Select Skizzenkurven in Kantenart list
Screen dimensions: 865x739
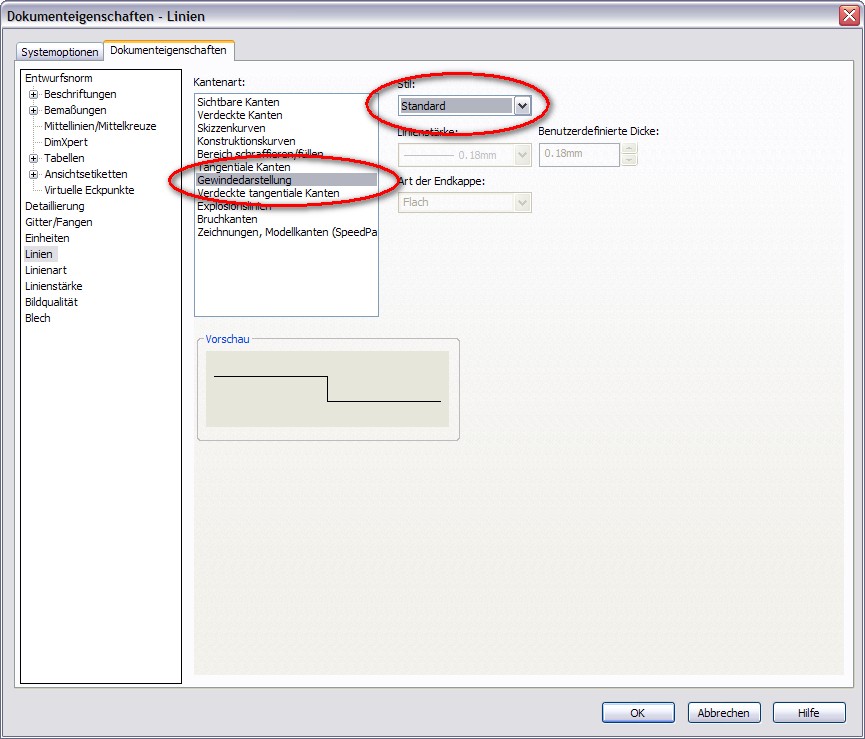(x=286, y=128)
